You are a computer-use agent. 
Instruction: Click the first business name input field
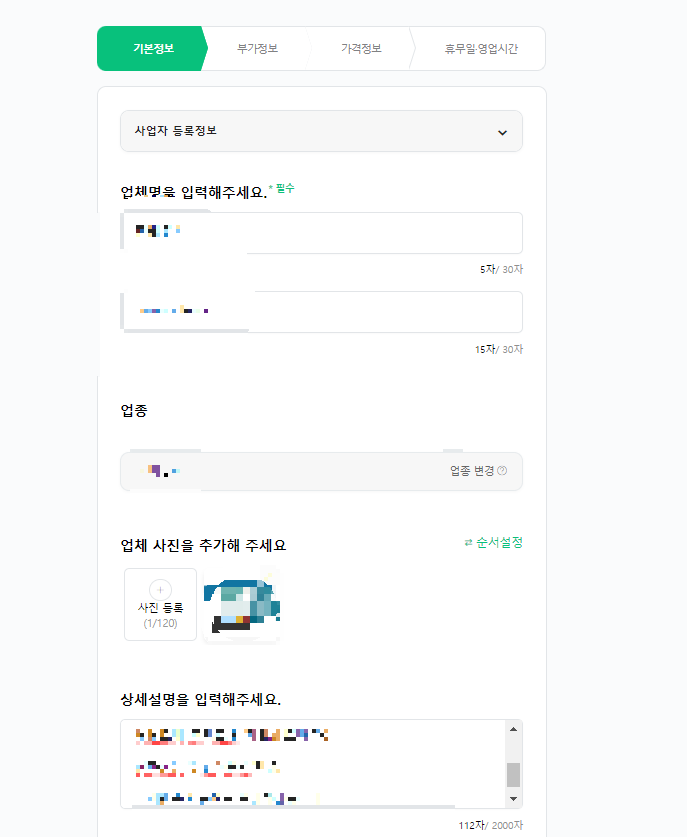tap(320, 232)
